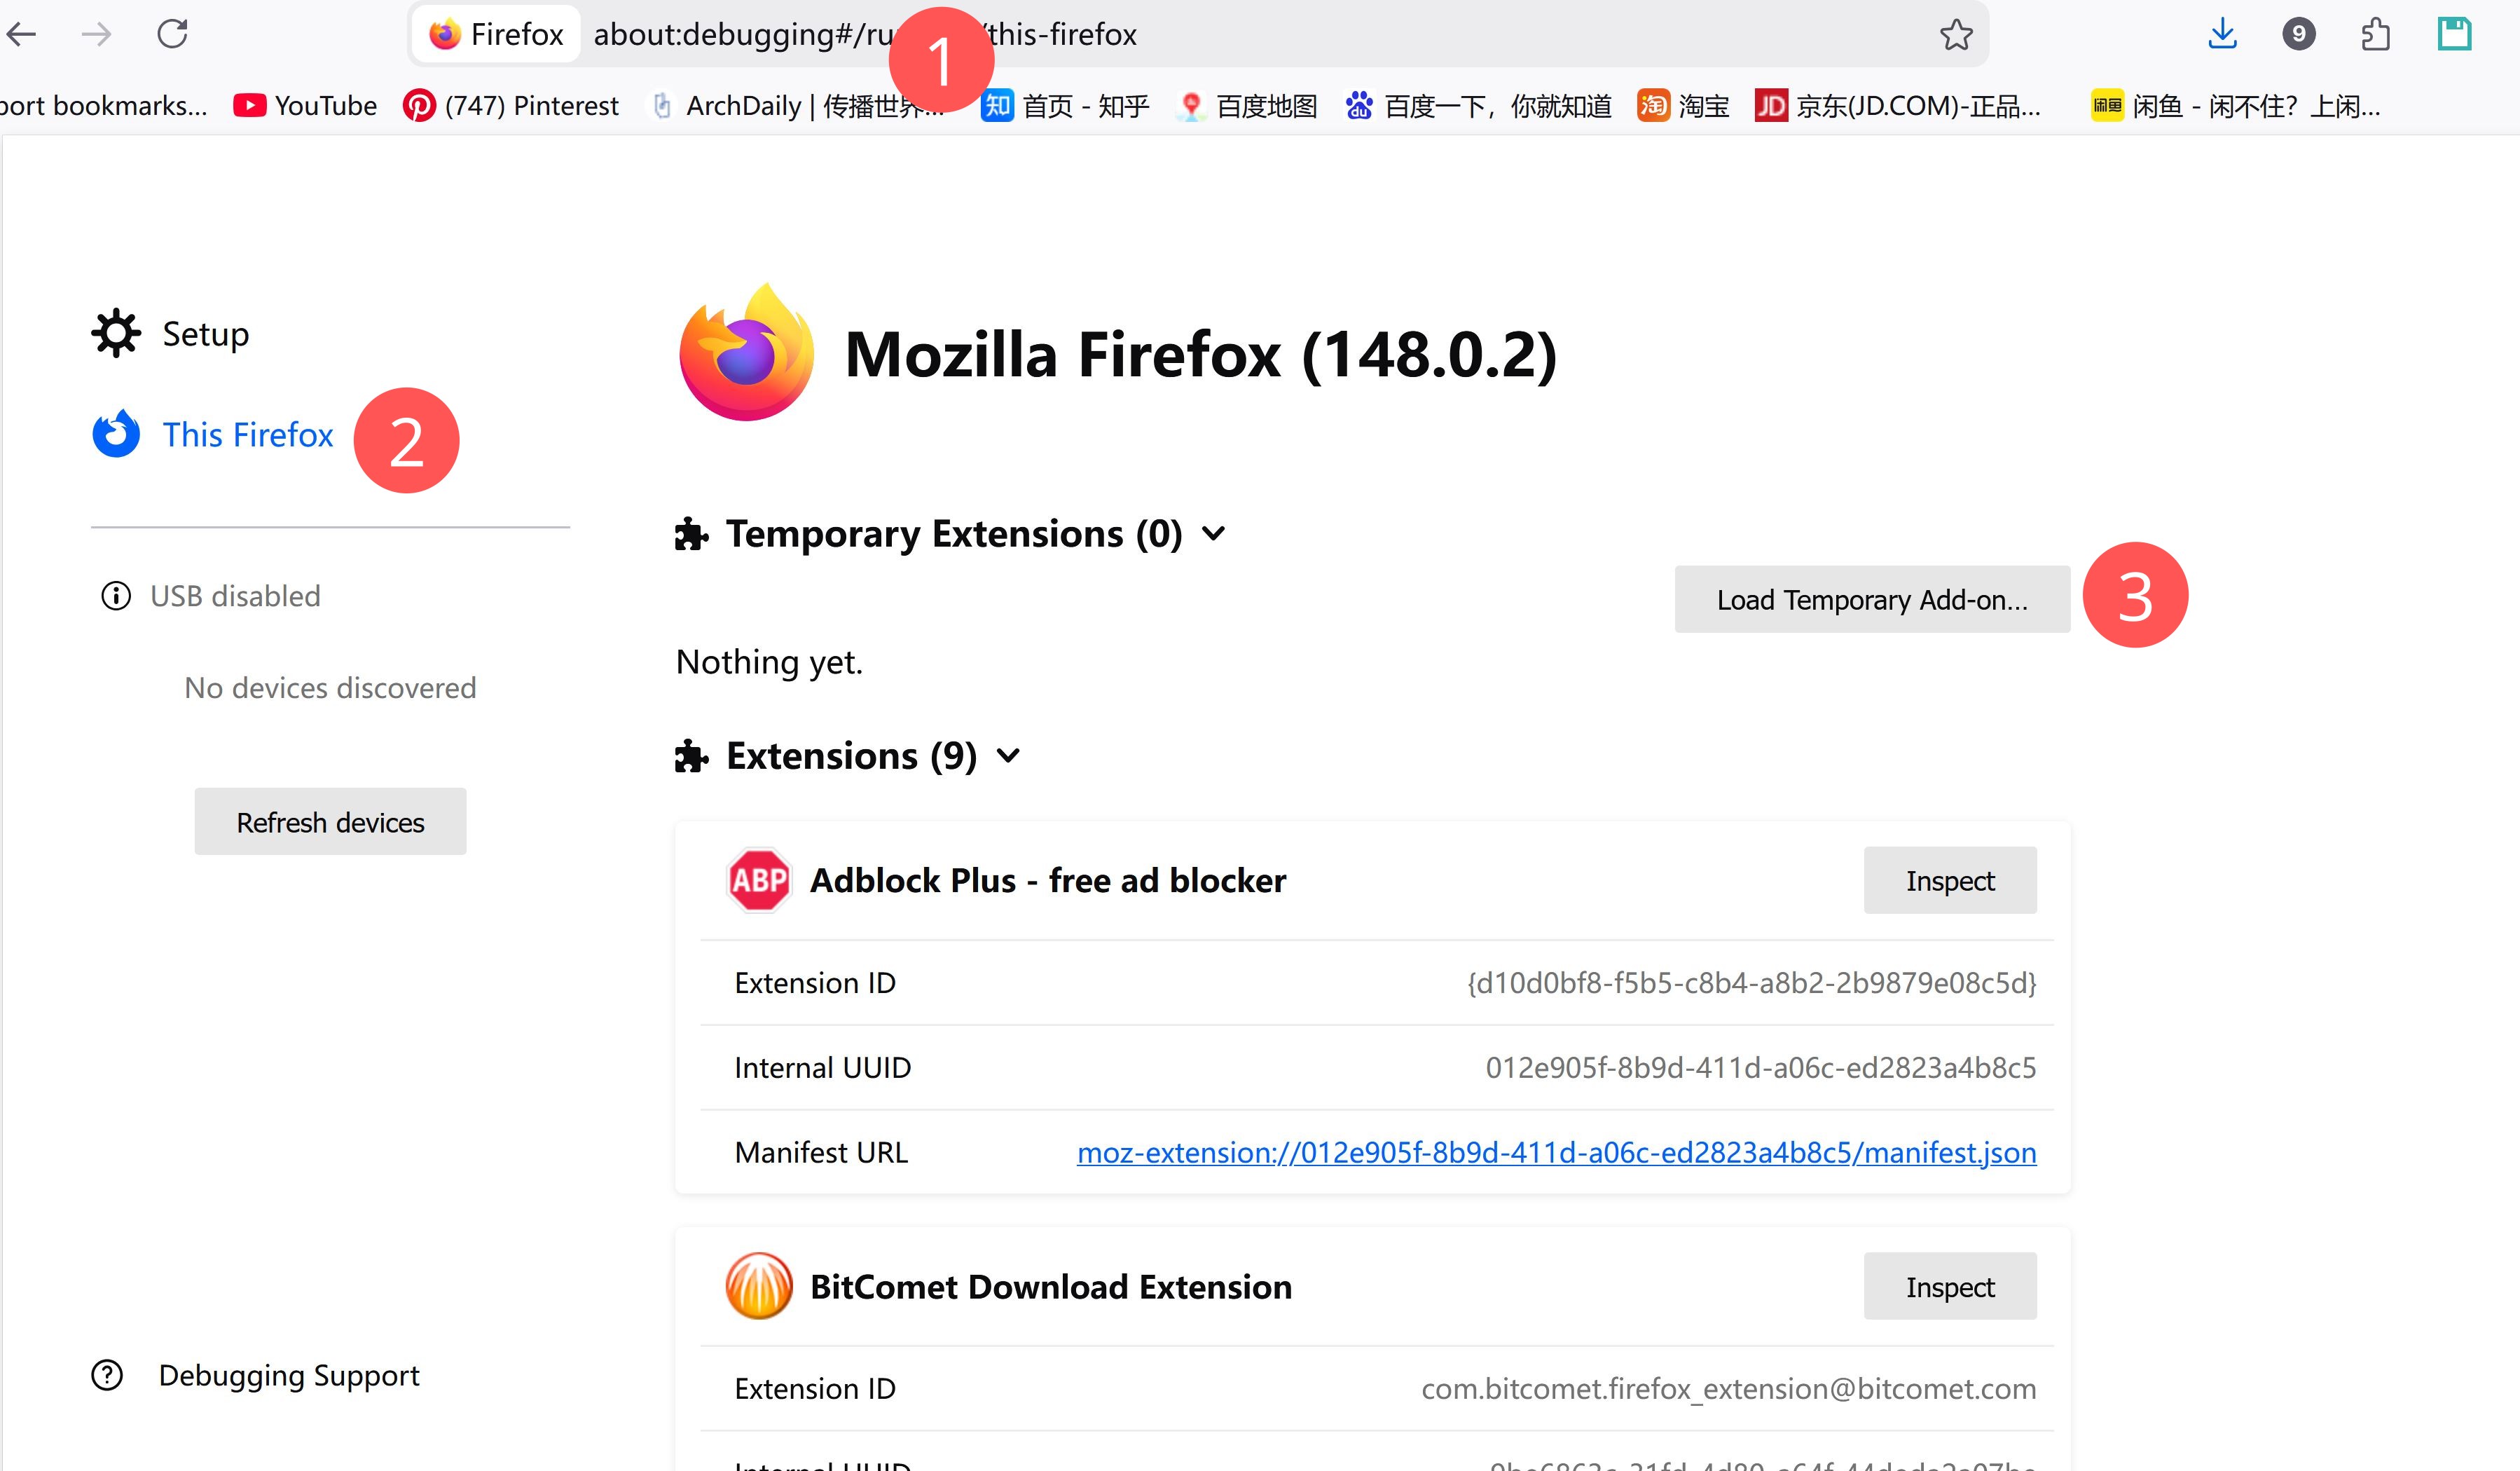Click the browser back arrow
The image size is (2520, 1471).
pos(22,35)
